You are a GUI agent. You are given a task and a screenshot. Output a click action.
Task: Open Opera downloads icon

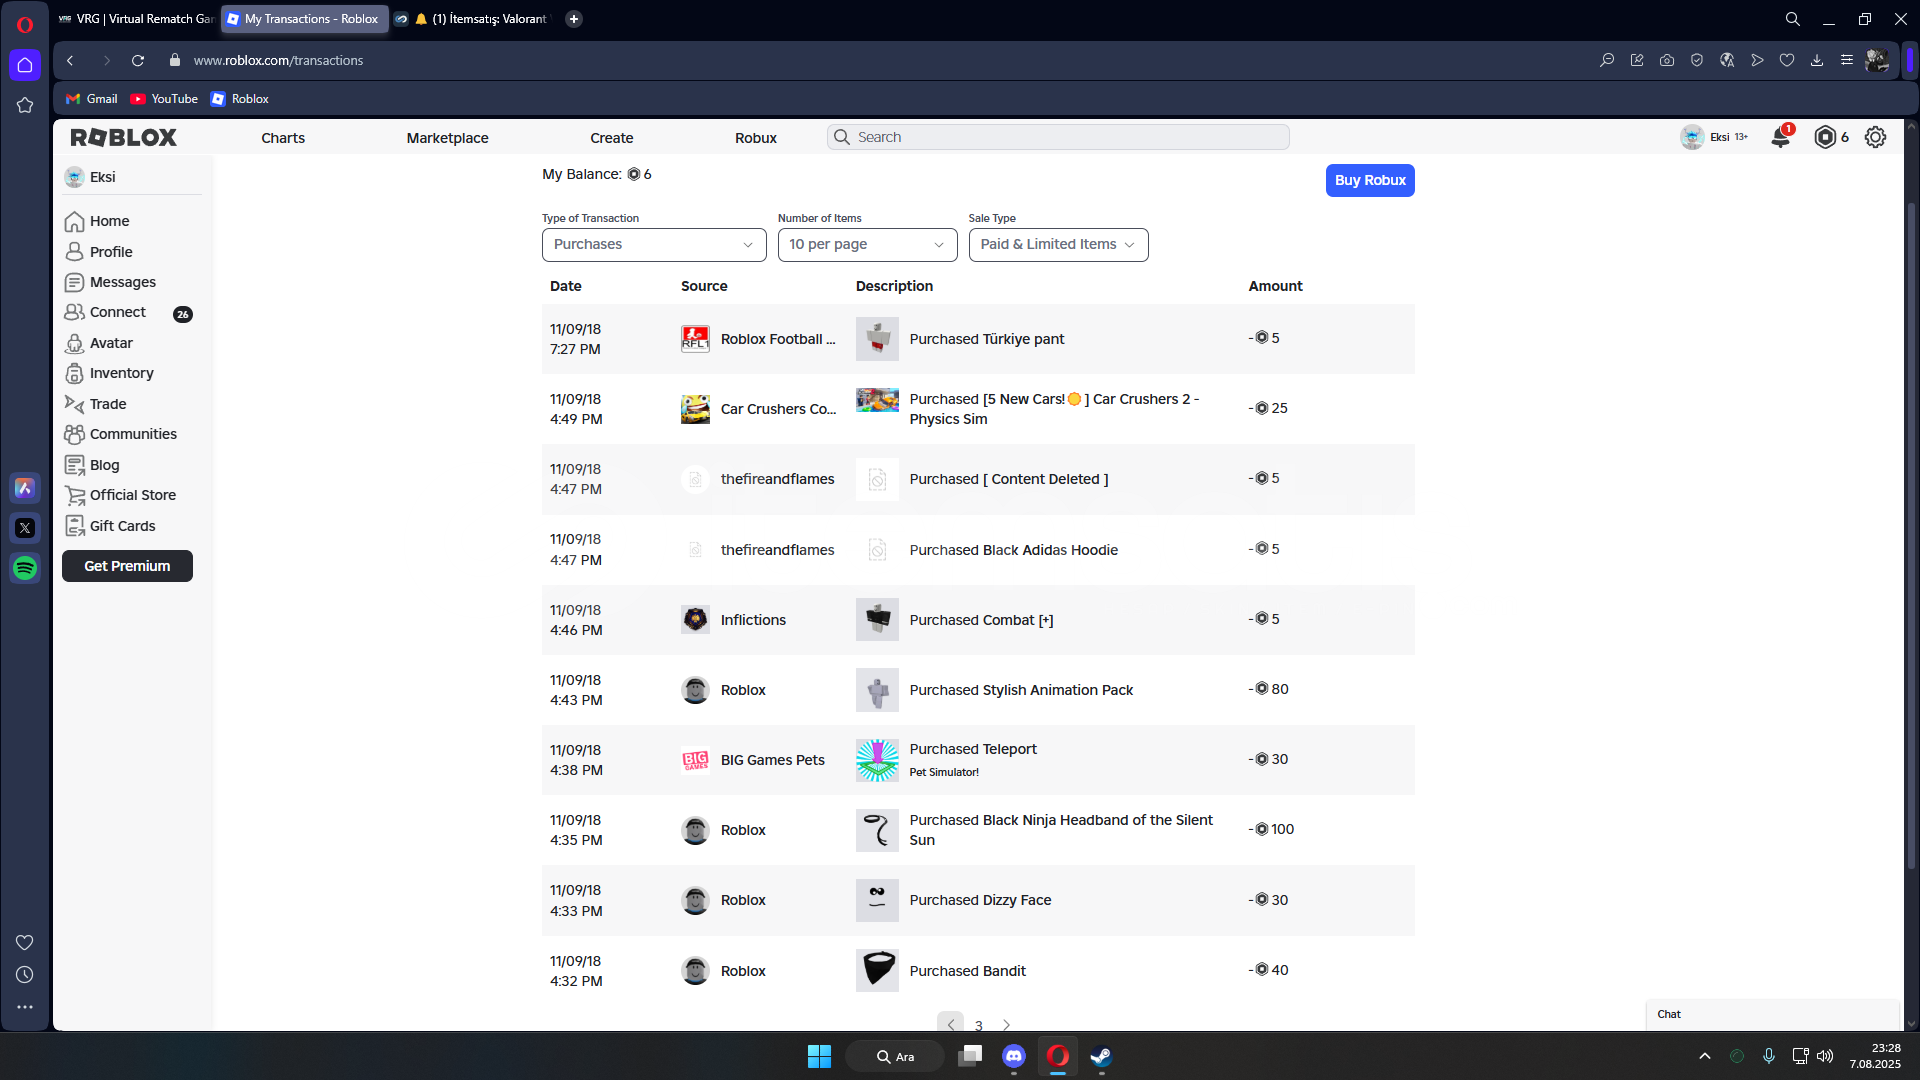[1817, 61]
